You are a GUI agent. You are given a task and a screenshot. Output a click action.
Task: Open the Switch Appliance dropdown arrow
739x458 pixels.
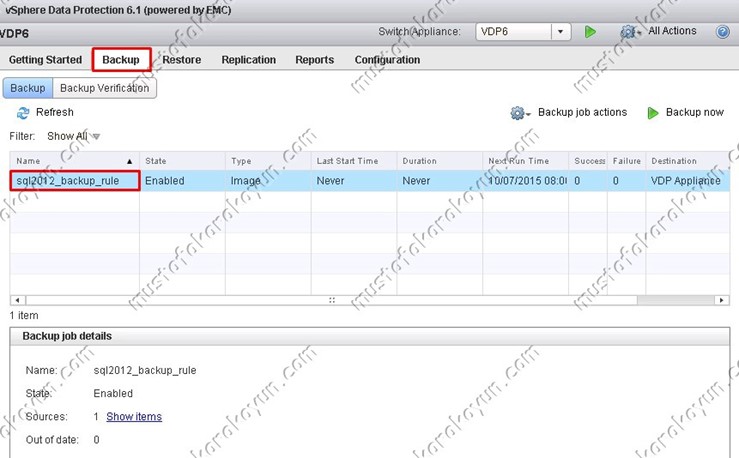pyautogui.click(x=560, y=32)
